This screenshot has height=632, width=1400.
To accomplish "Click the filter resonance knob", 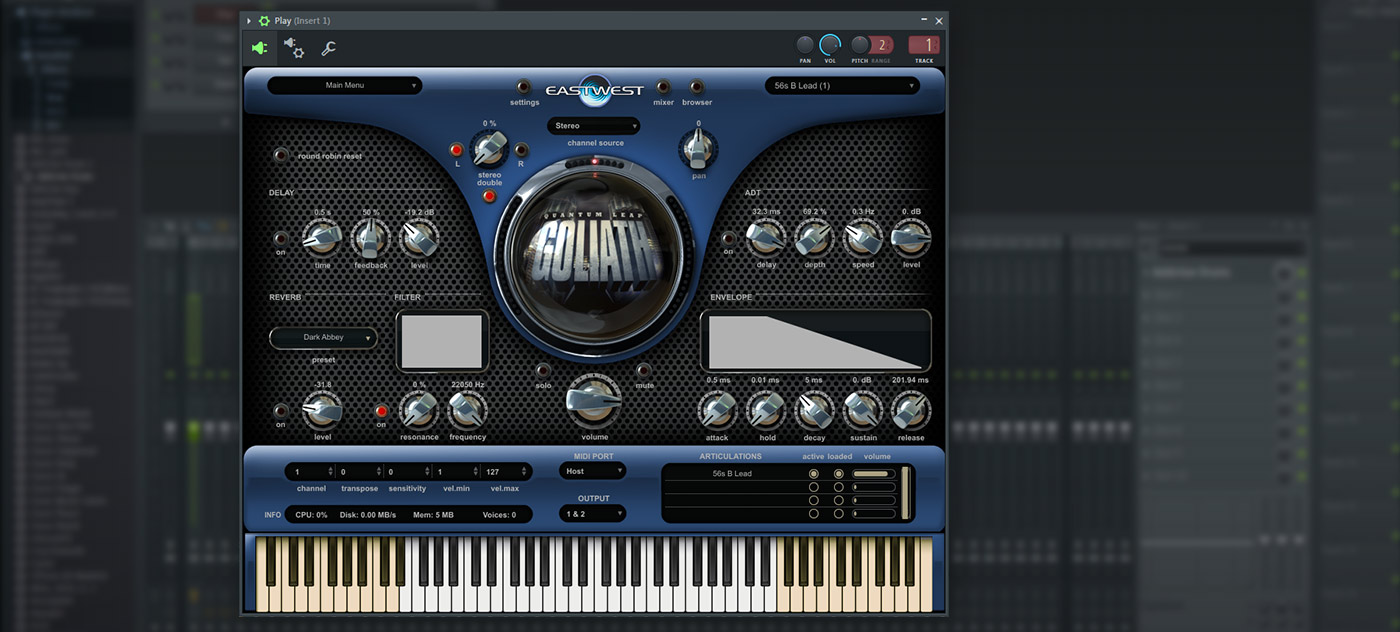I will coord(419,410).
